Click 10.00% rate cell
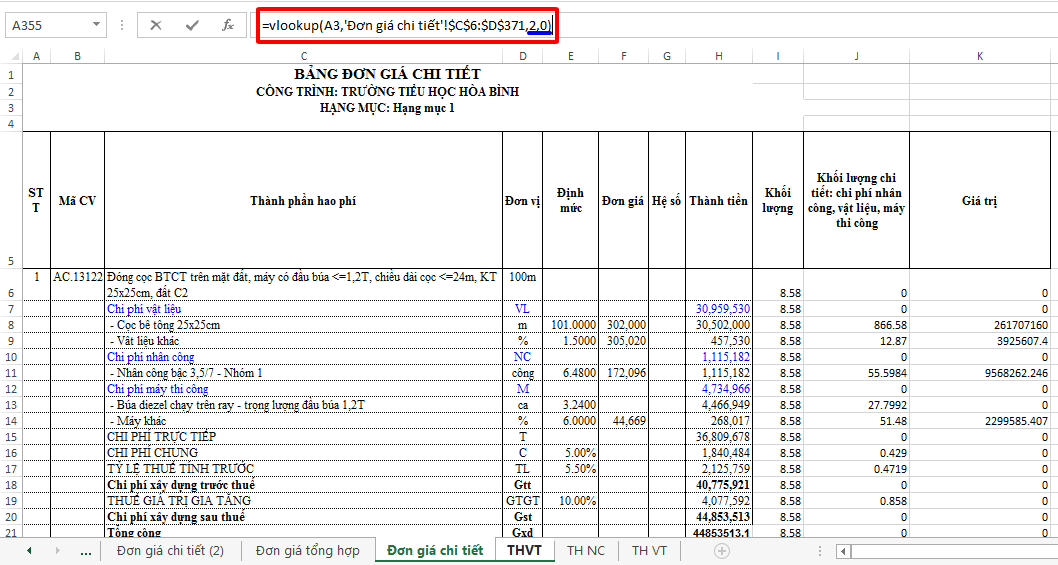 (570, 501)
